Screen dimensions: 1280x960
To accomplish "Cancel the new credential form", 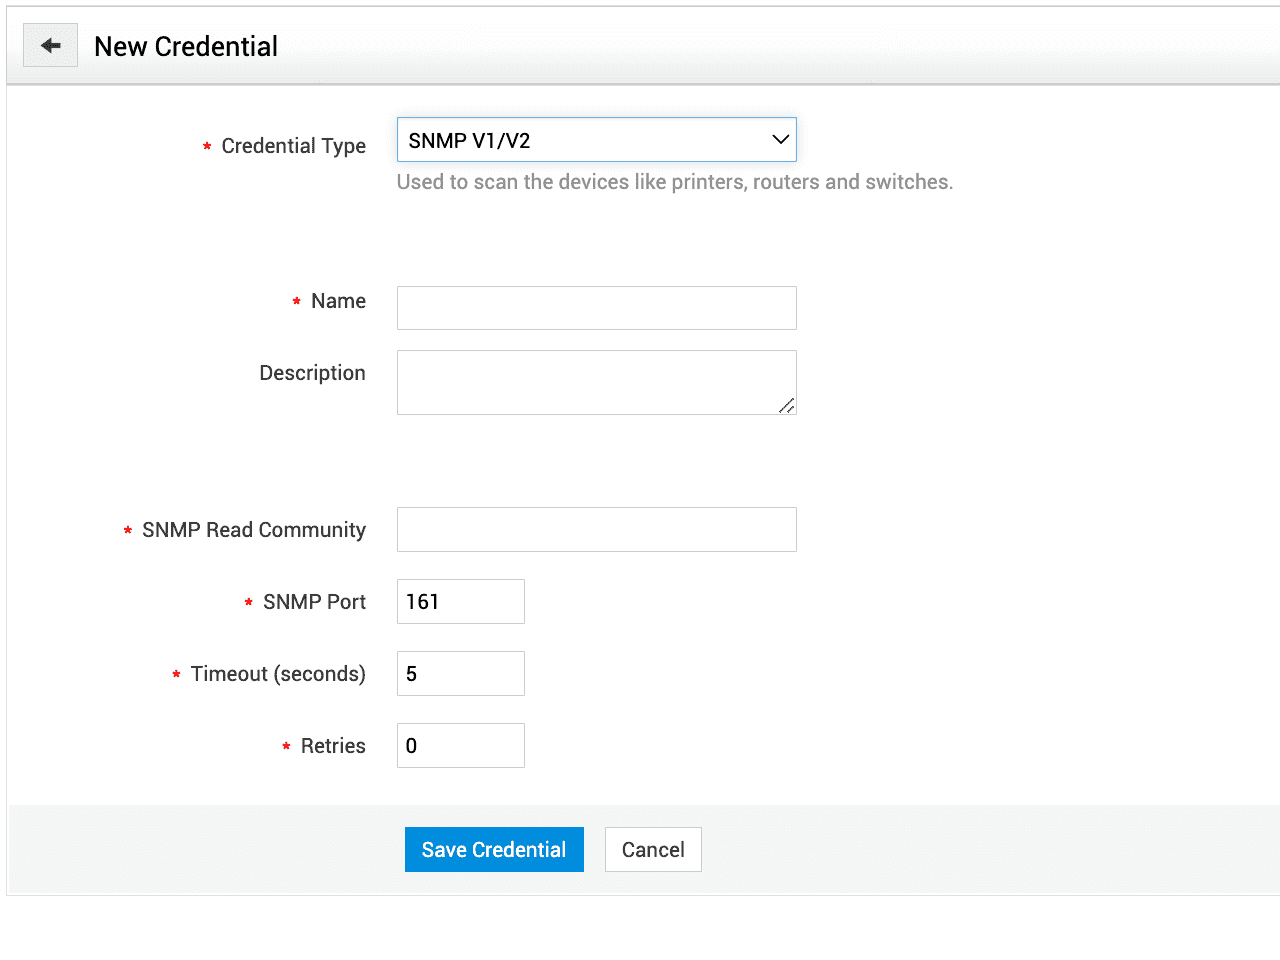I will tap(653, 850).
